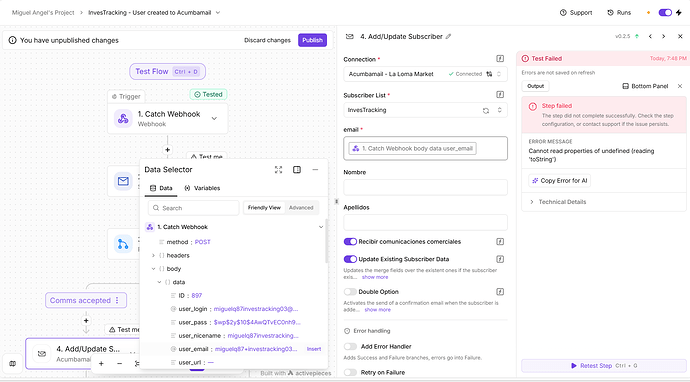
Task: Click the method POST row
Action: point(234,242)
